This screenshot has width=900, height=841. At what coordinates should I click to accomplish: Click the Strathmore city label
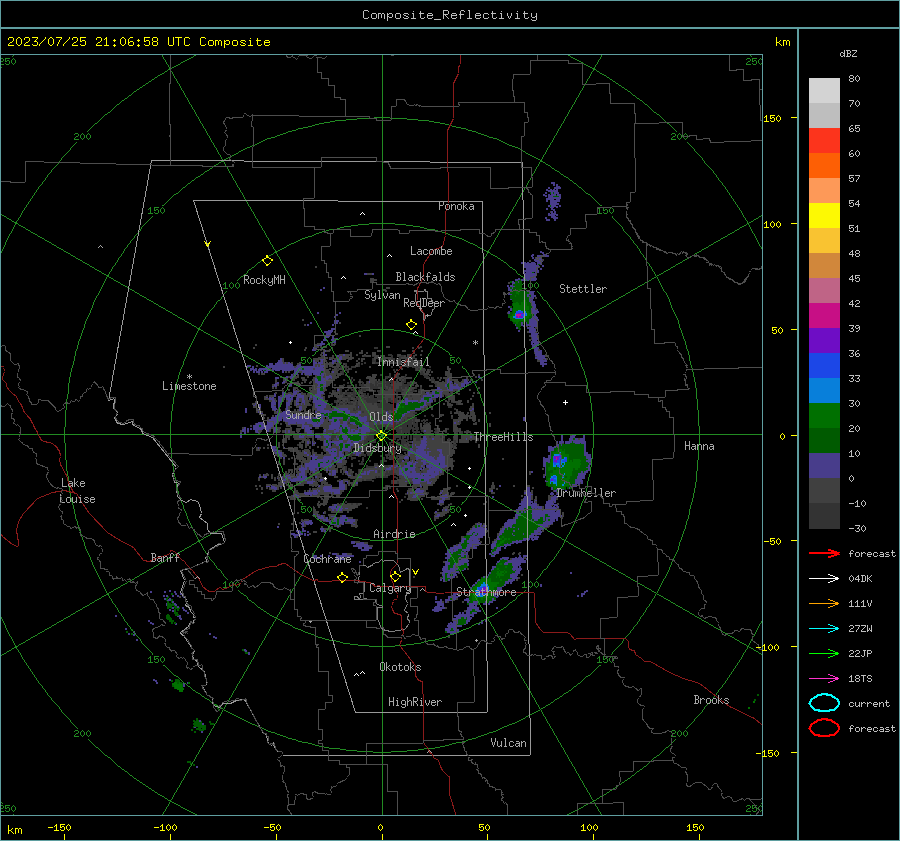click(x=486, y=592)
